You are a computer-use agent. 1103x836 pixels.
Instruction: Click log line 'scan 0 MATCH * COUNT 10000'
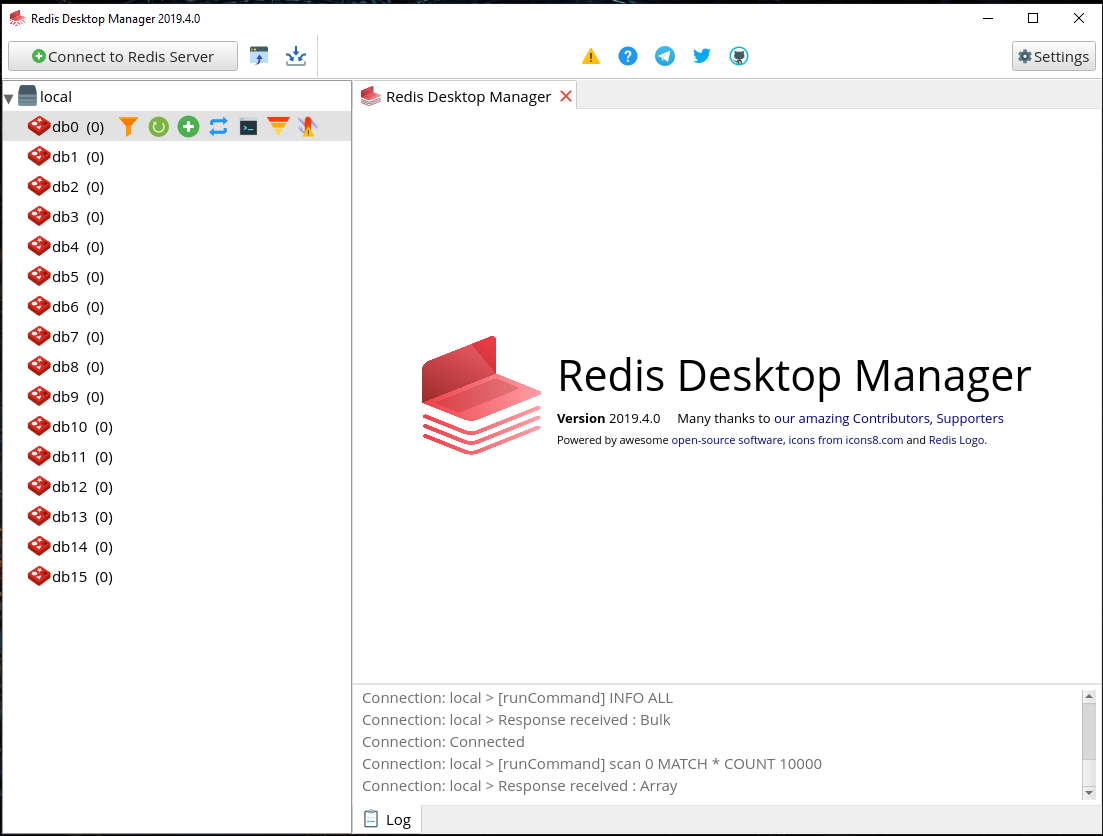point(592,764)
